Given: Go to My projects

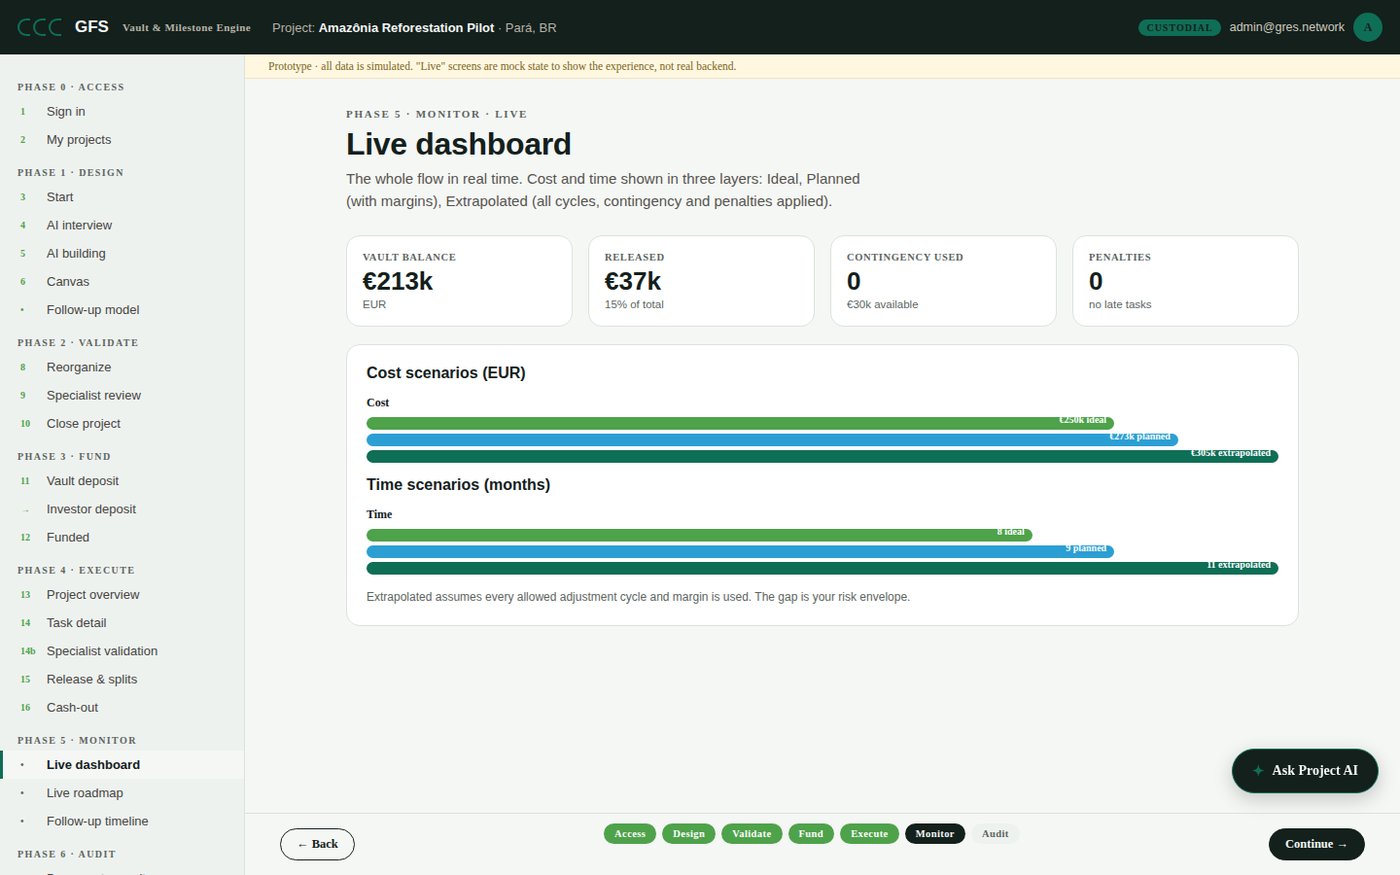Looking at the screenshot, I should 122,139.
